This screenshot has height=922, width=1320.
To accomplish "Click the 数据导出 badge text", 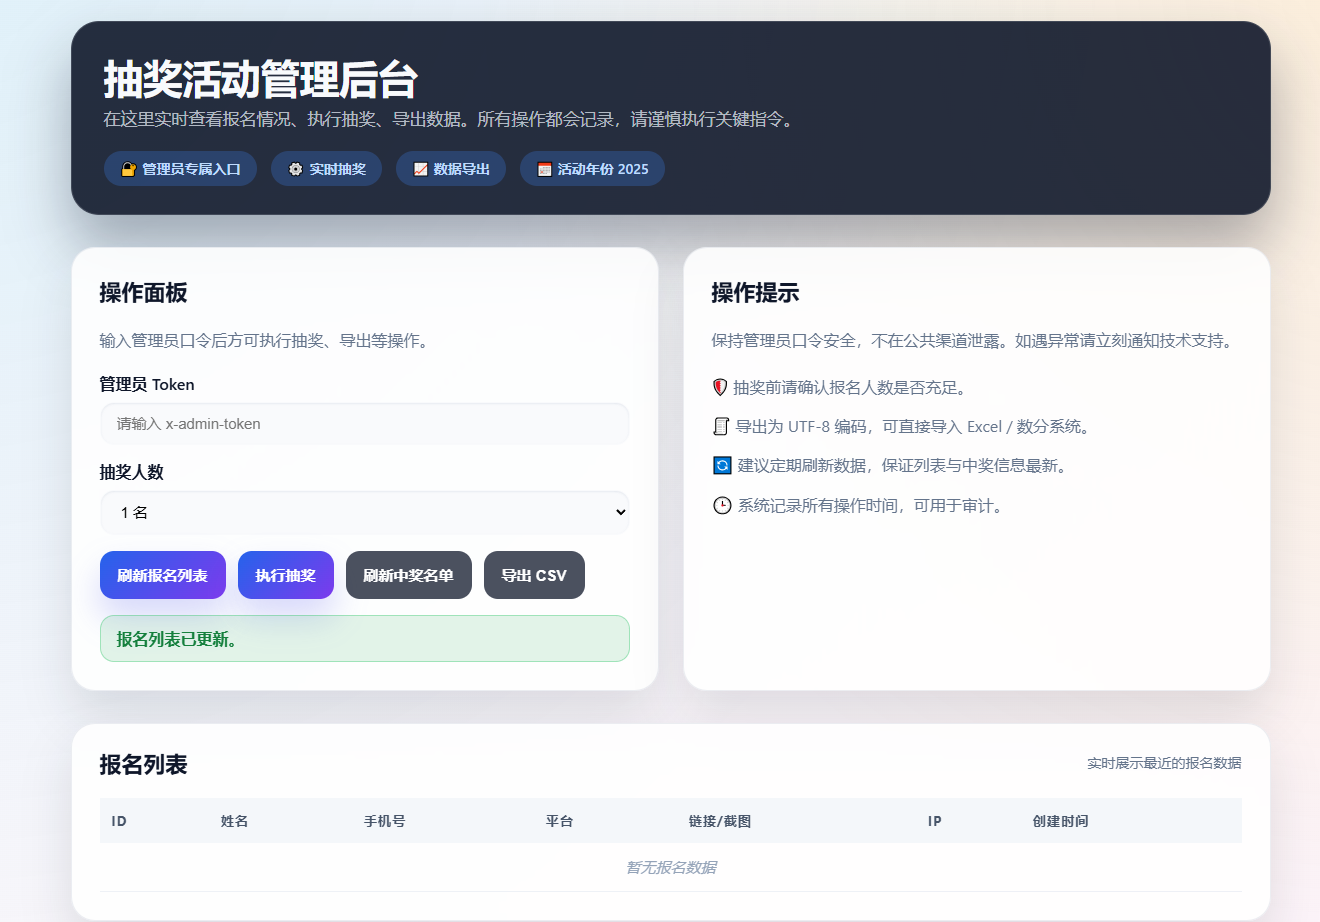I will [x=462, y=169].
